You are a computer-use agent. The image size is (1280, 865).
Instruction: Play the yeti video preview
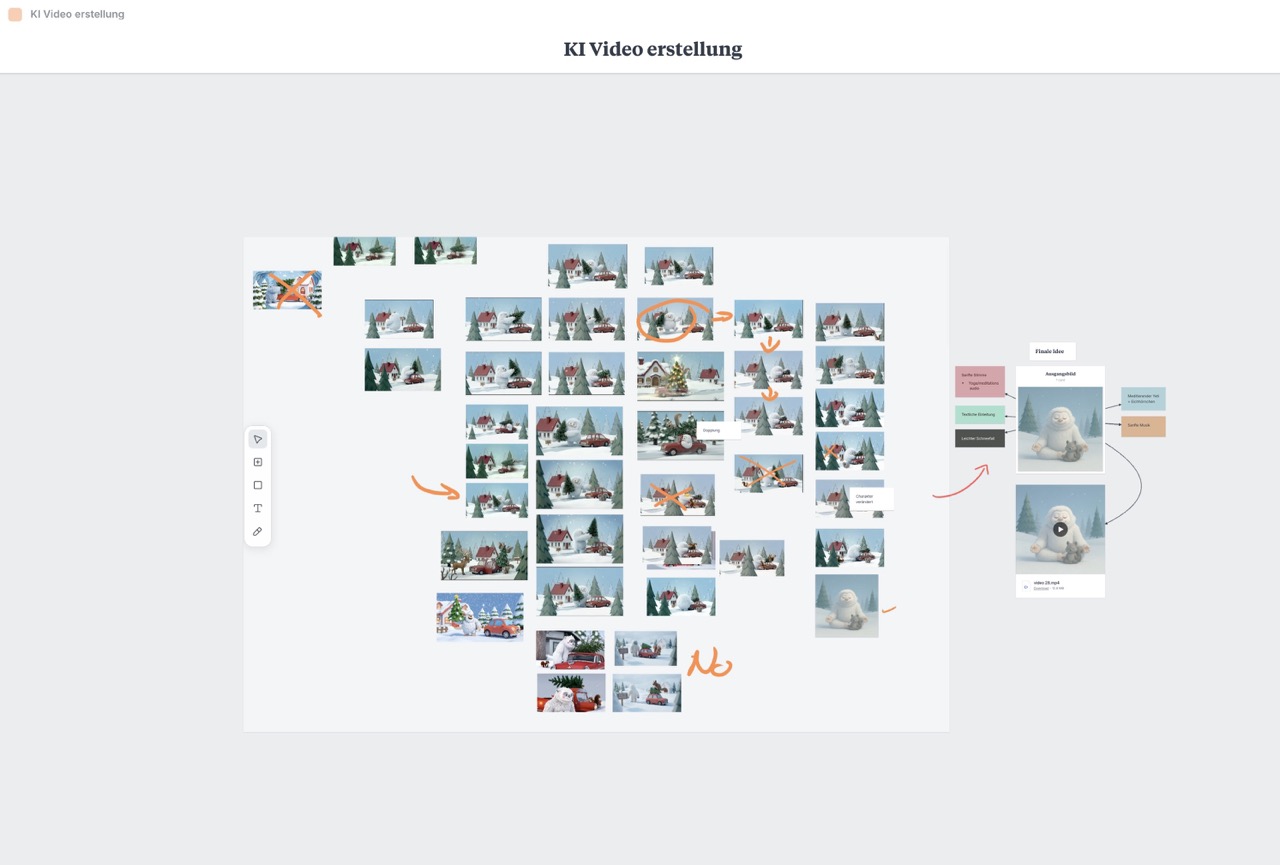1060,529
